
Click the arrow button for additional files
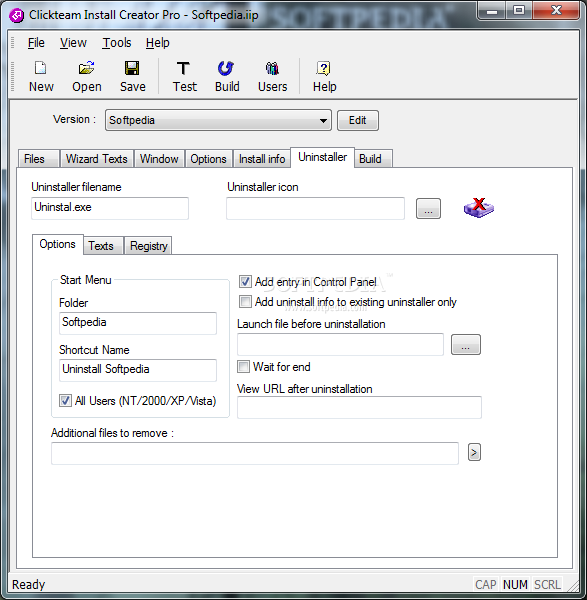(x=474, y=452)
